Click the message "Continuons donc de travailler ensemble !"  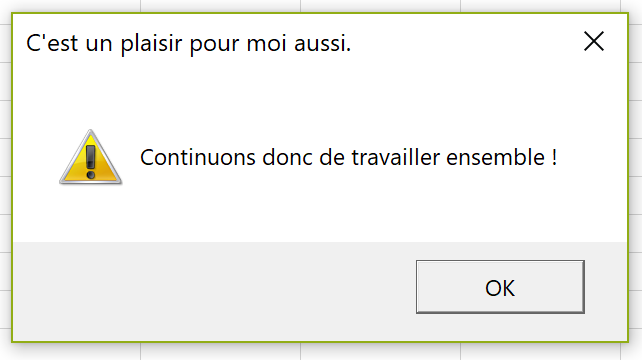pyautogui.click(x=348, y=157)
